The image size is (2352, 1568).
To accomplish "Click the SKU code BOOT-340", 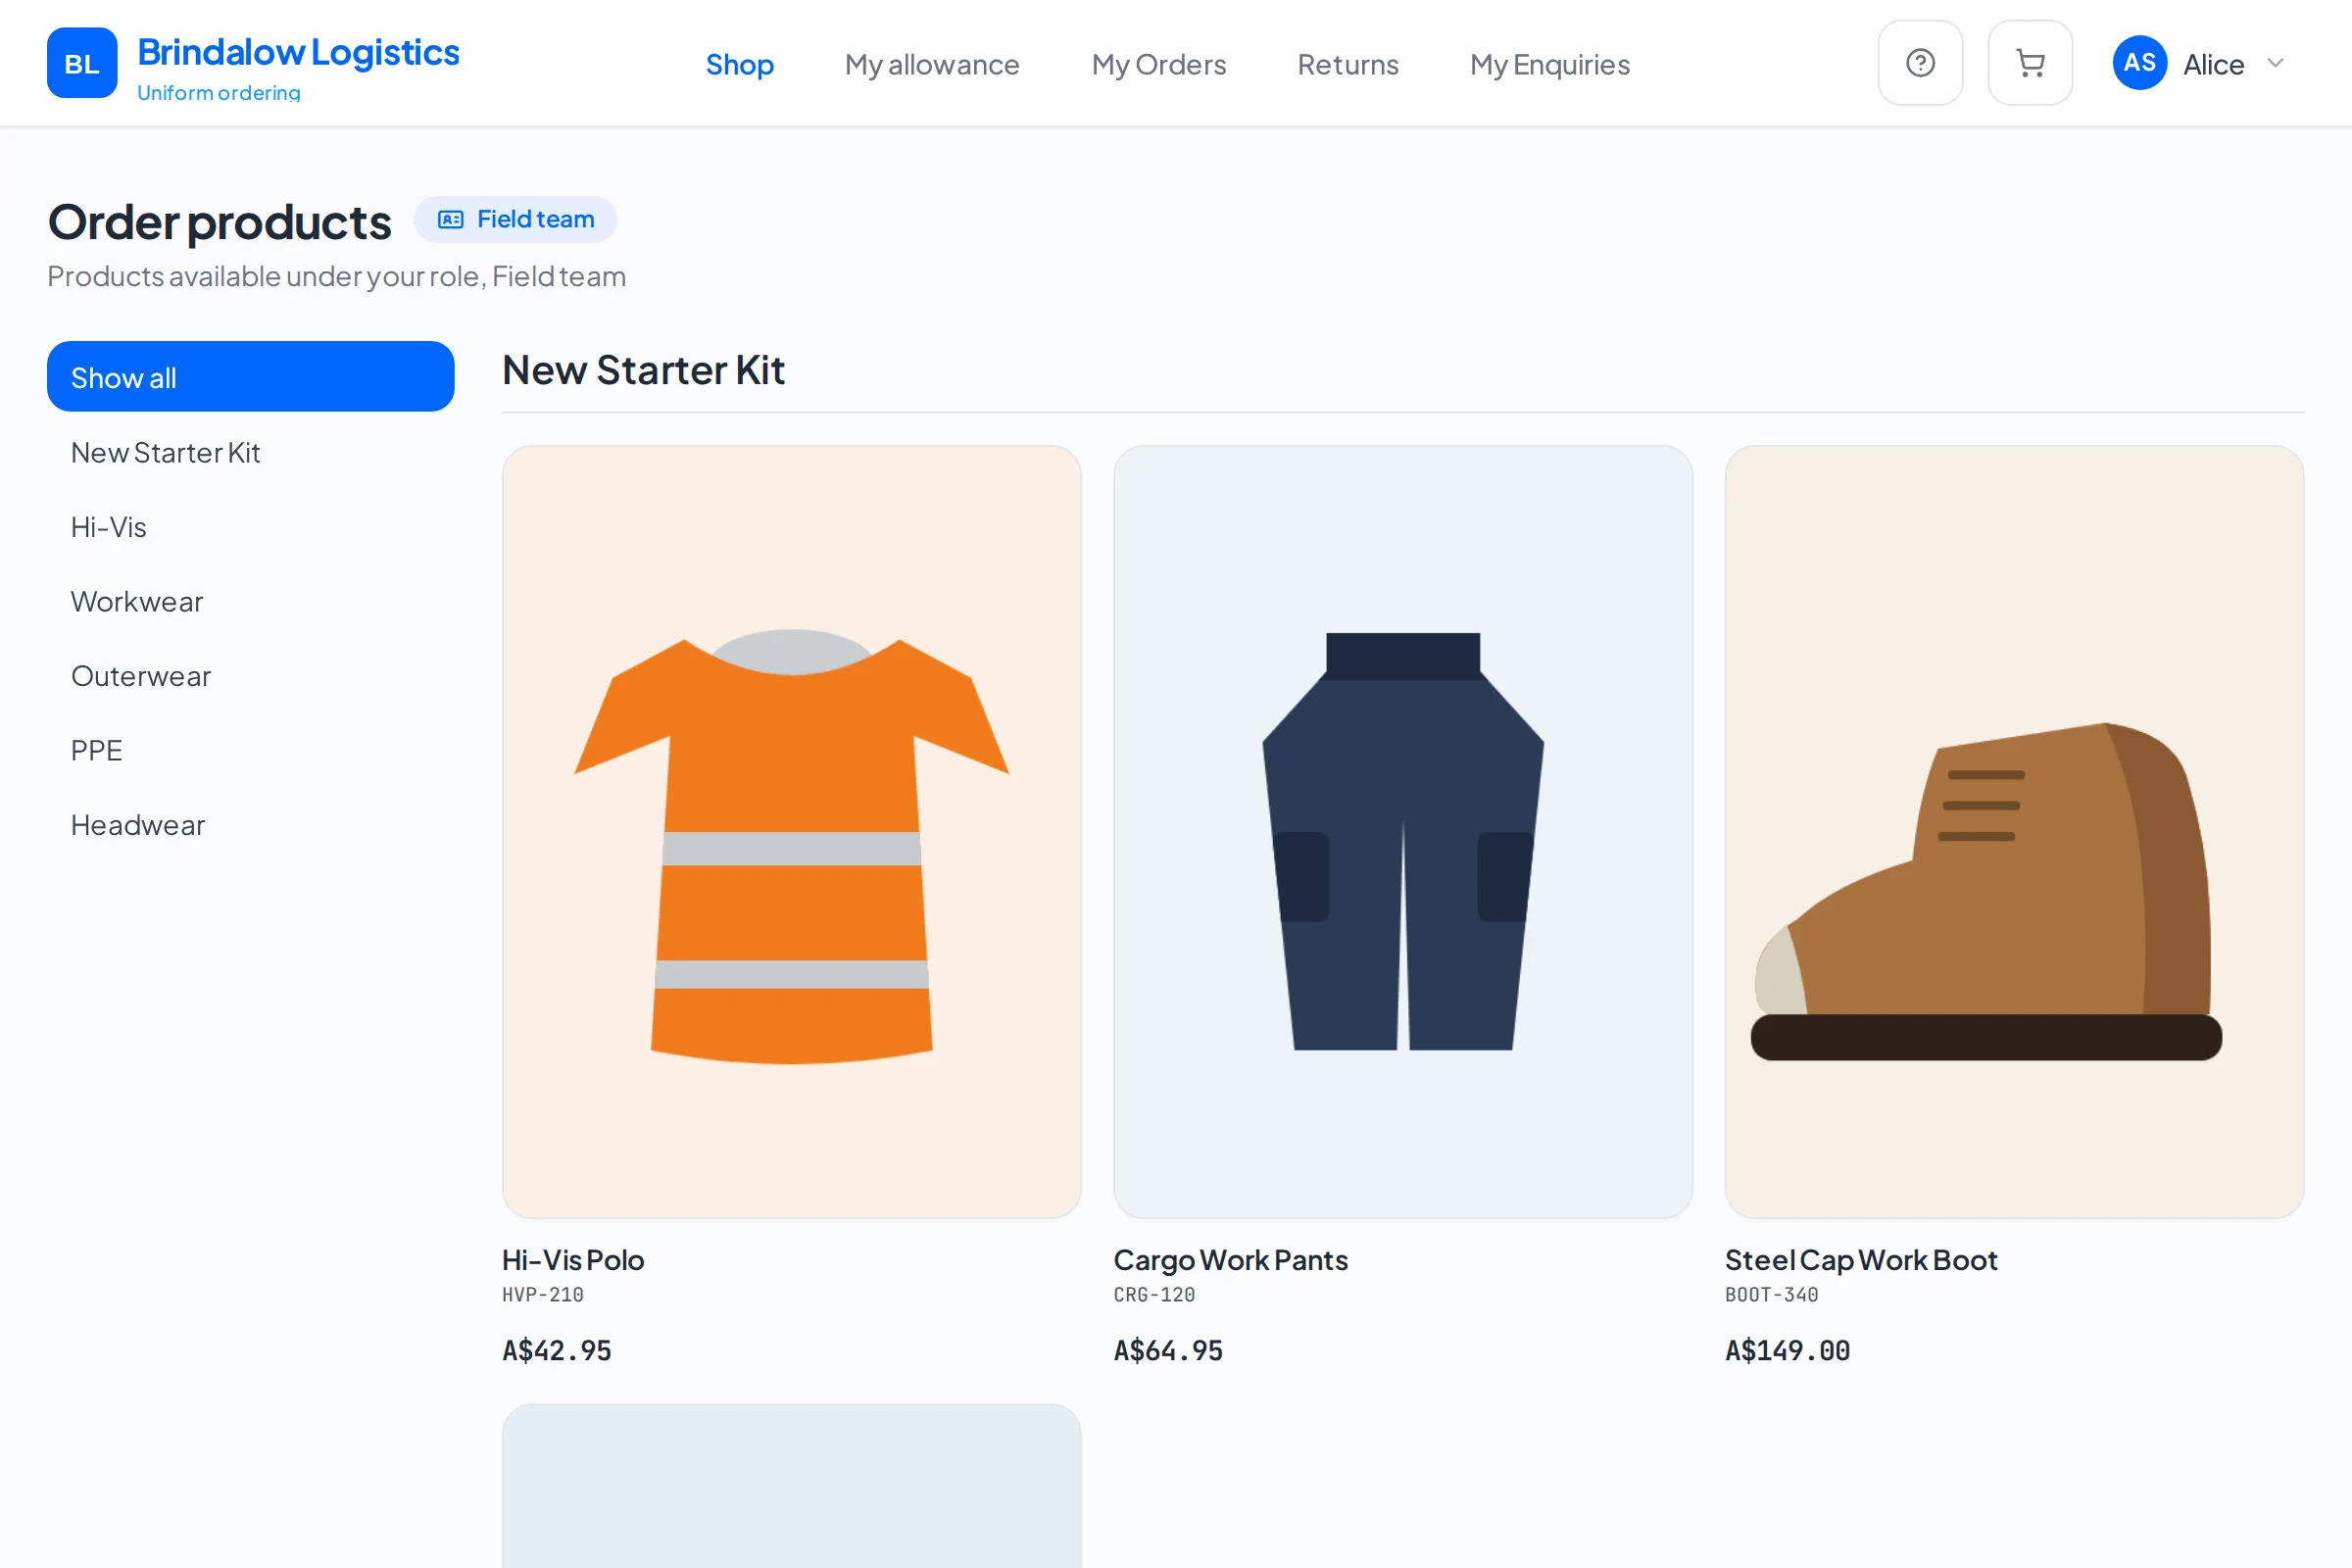I will coord(1771,1295).
